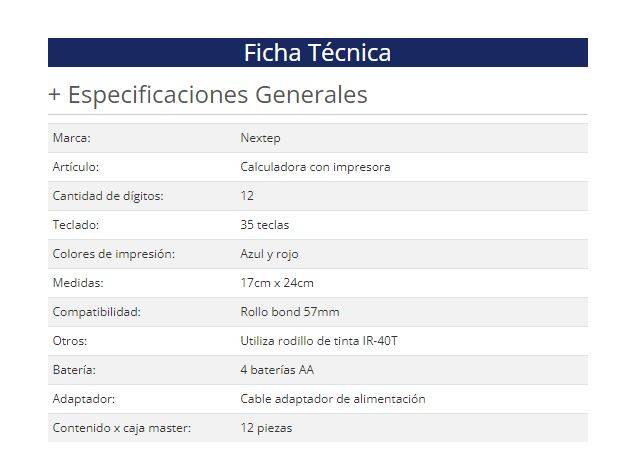Select the 12 digits value
This screenshot has width=631, height=460.
[x=247, y=196]
